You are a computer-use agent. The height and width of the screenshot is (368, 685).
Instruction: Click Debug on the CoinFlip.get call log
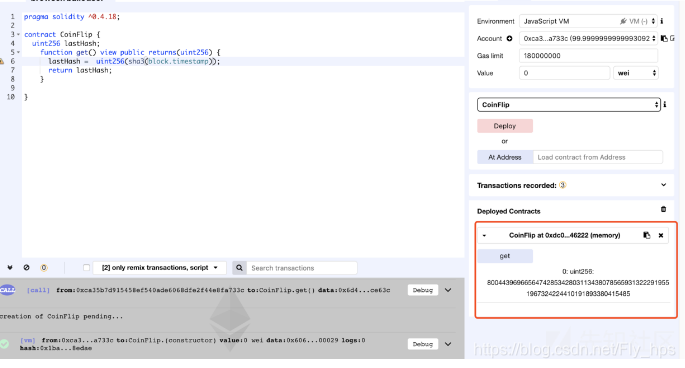422,290
